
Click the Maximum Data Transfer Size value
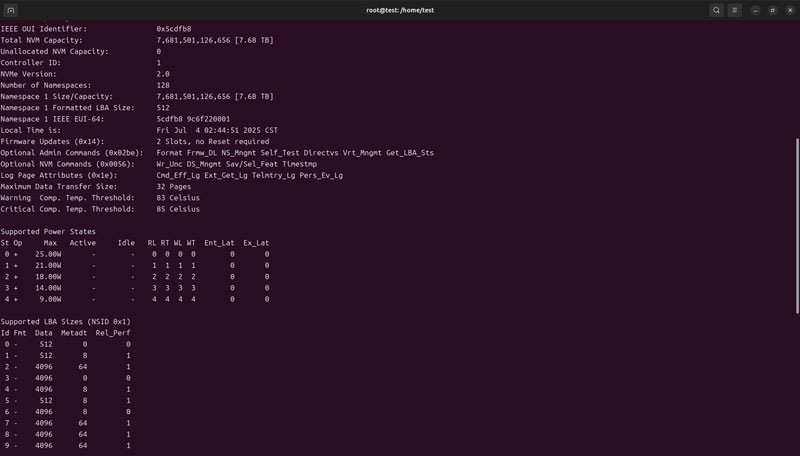tap(174, 186)
